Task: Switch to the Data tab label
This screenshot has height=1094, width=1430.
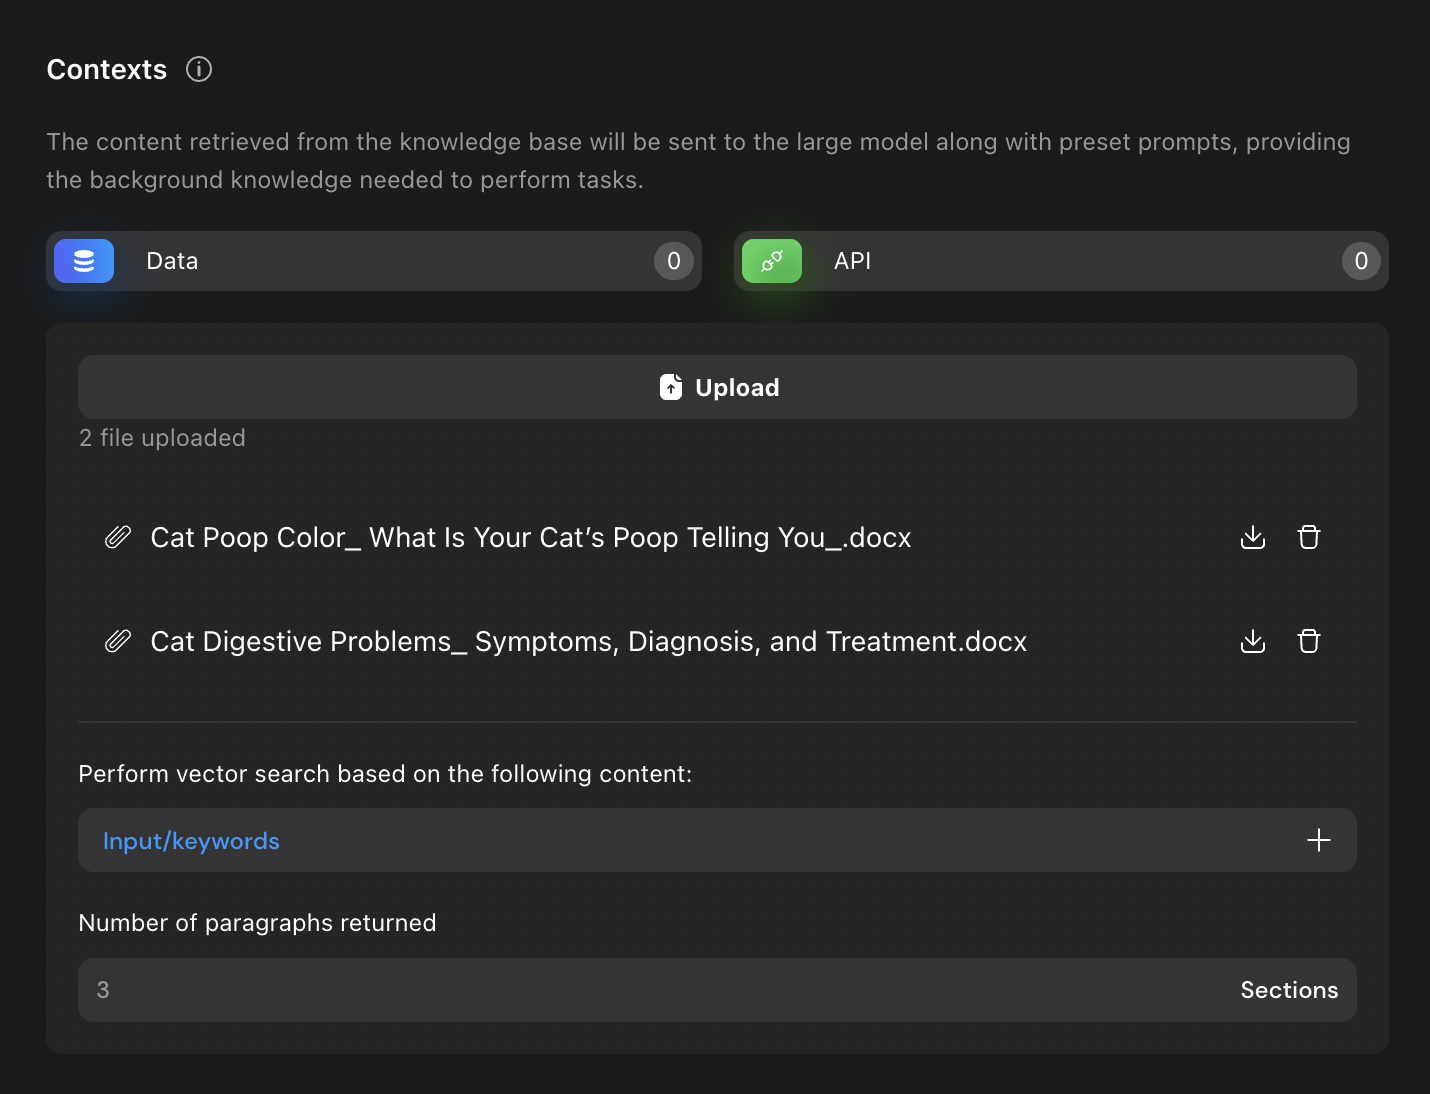Action: pyautogui.click(x=172, y=261)
